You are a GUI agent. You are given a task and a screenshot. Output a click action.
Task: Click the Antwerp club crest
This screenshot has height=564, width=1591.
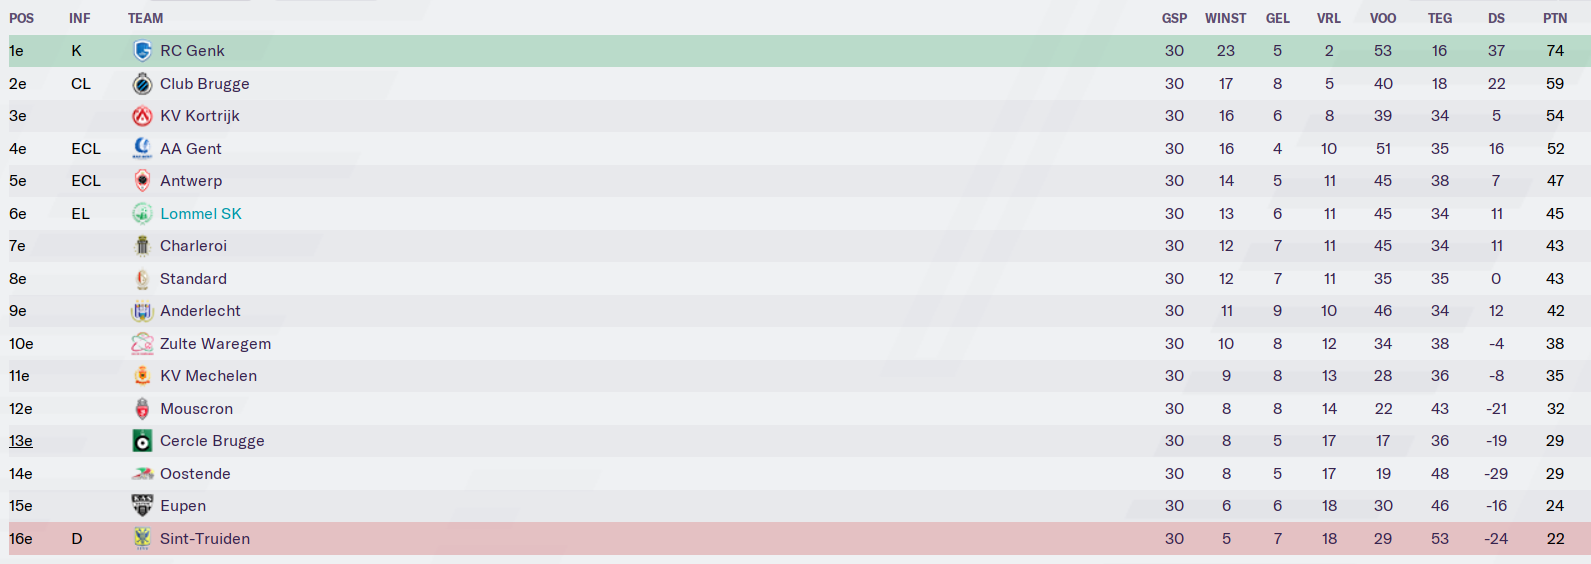[x=142, y=181]
